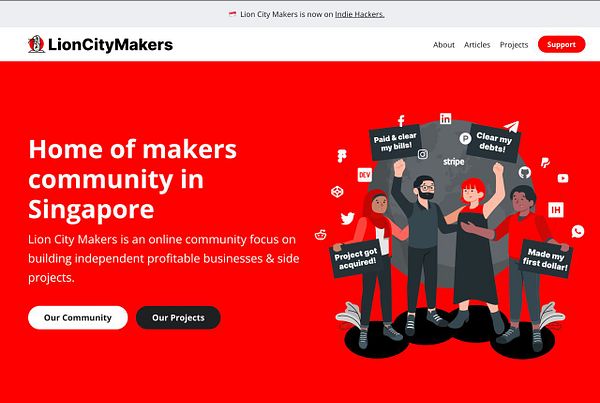This screenshot has width=600, height=403.
Task: Click the Telegram paper plane icon
Action: pyautogui.click(x=512, y=126)
